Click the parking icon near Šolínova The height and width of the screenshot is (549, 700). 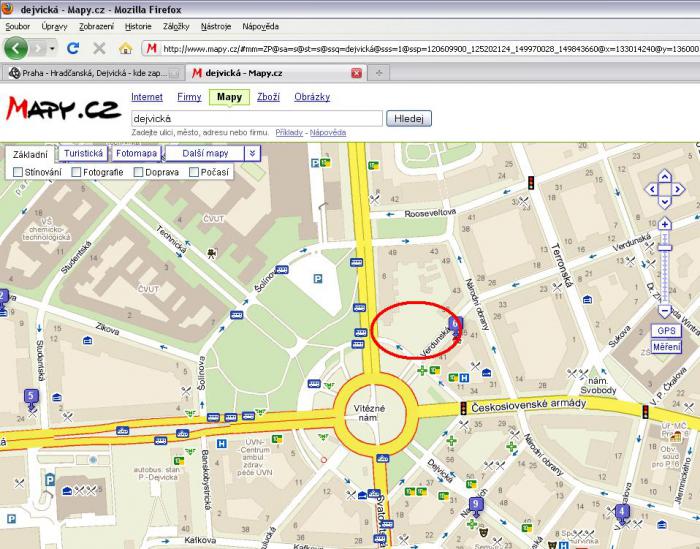tap(318, 280)
